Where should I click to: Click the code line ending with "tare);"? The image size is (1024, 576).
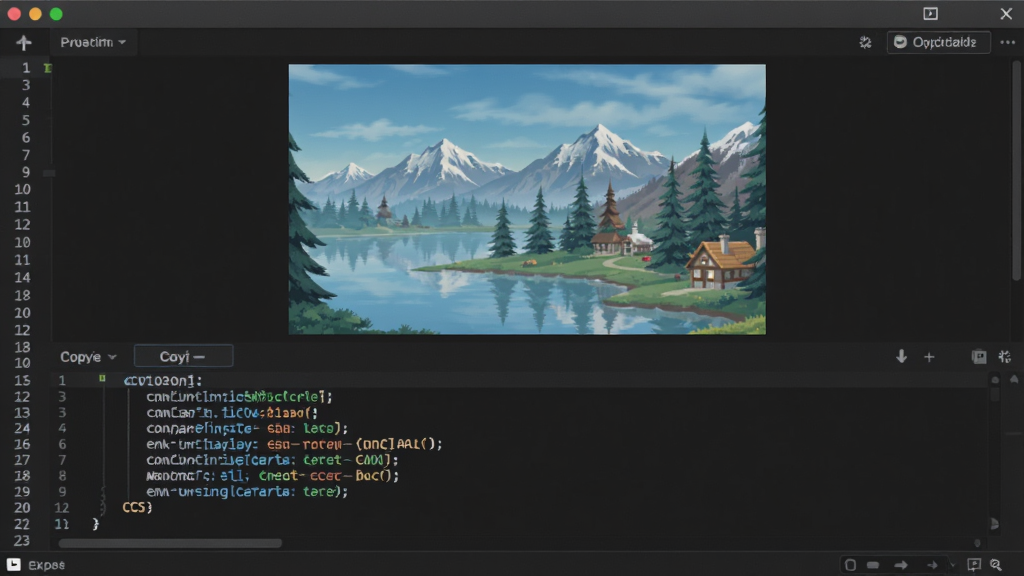pyautogui.click(x=247, y=491)
